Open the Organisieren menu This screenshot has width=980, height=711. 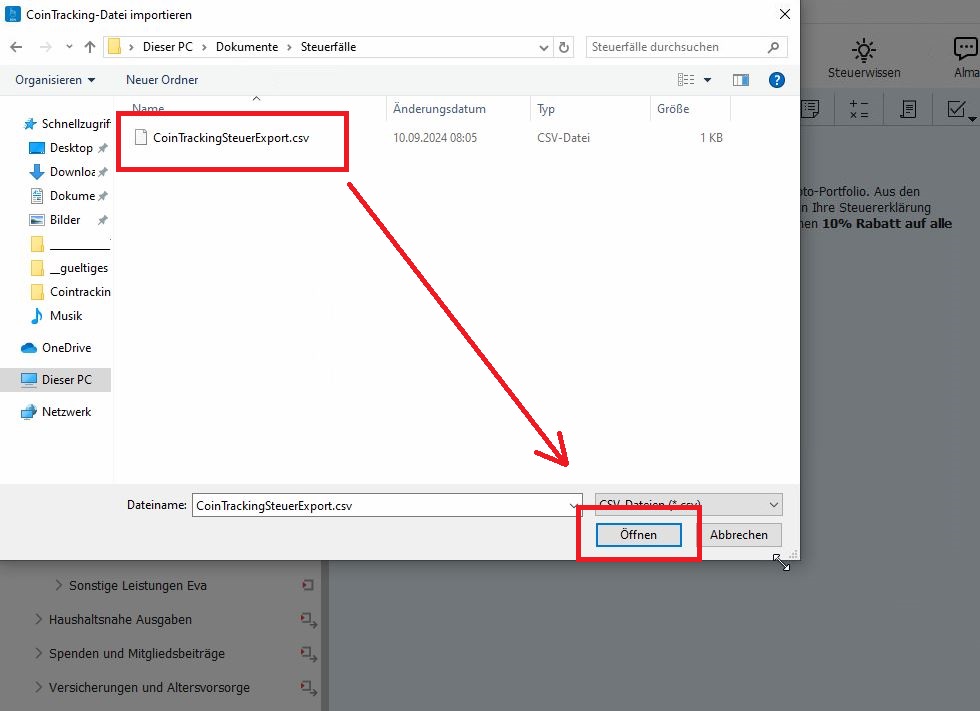tap(56, 79)
